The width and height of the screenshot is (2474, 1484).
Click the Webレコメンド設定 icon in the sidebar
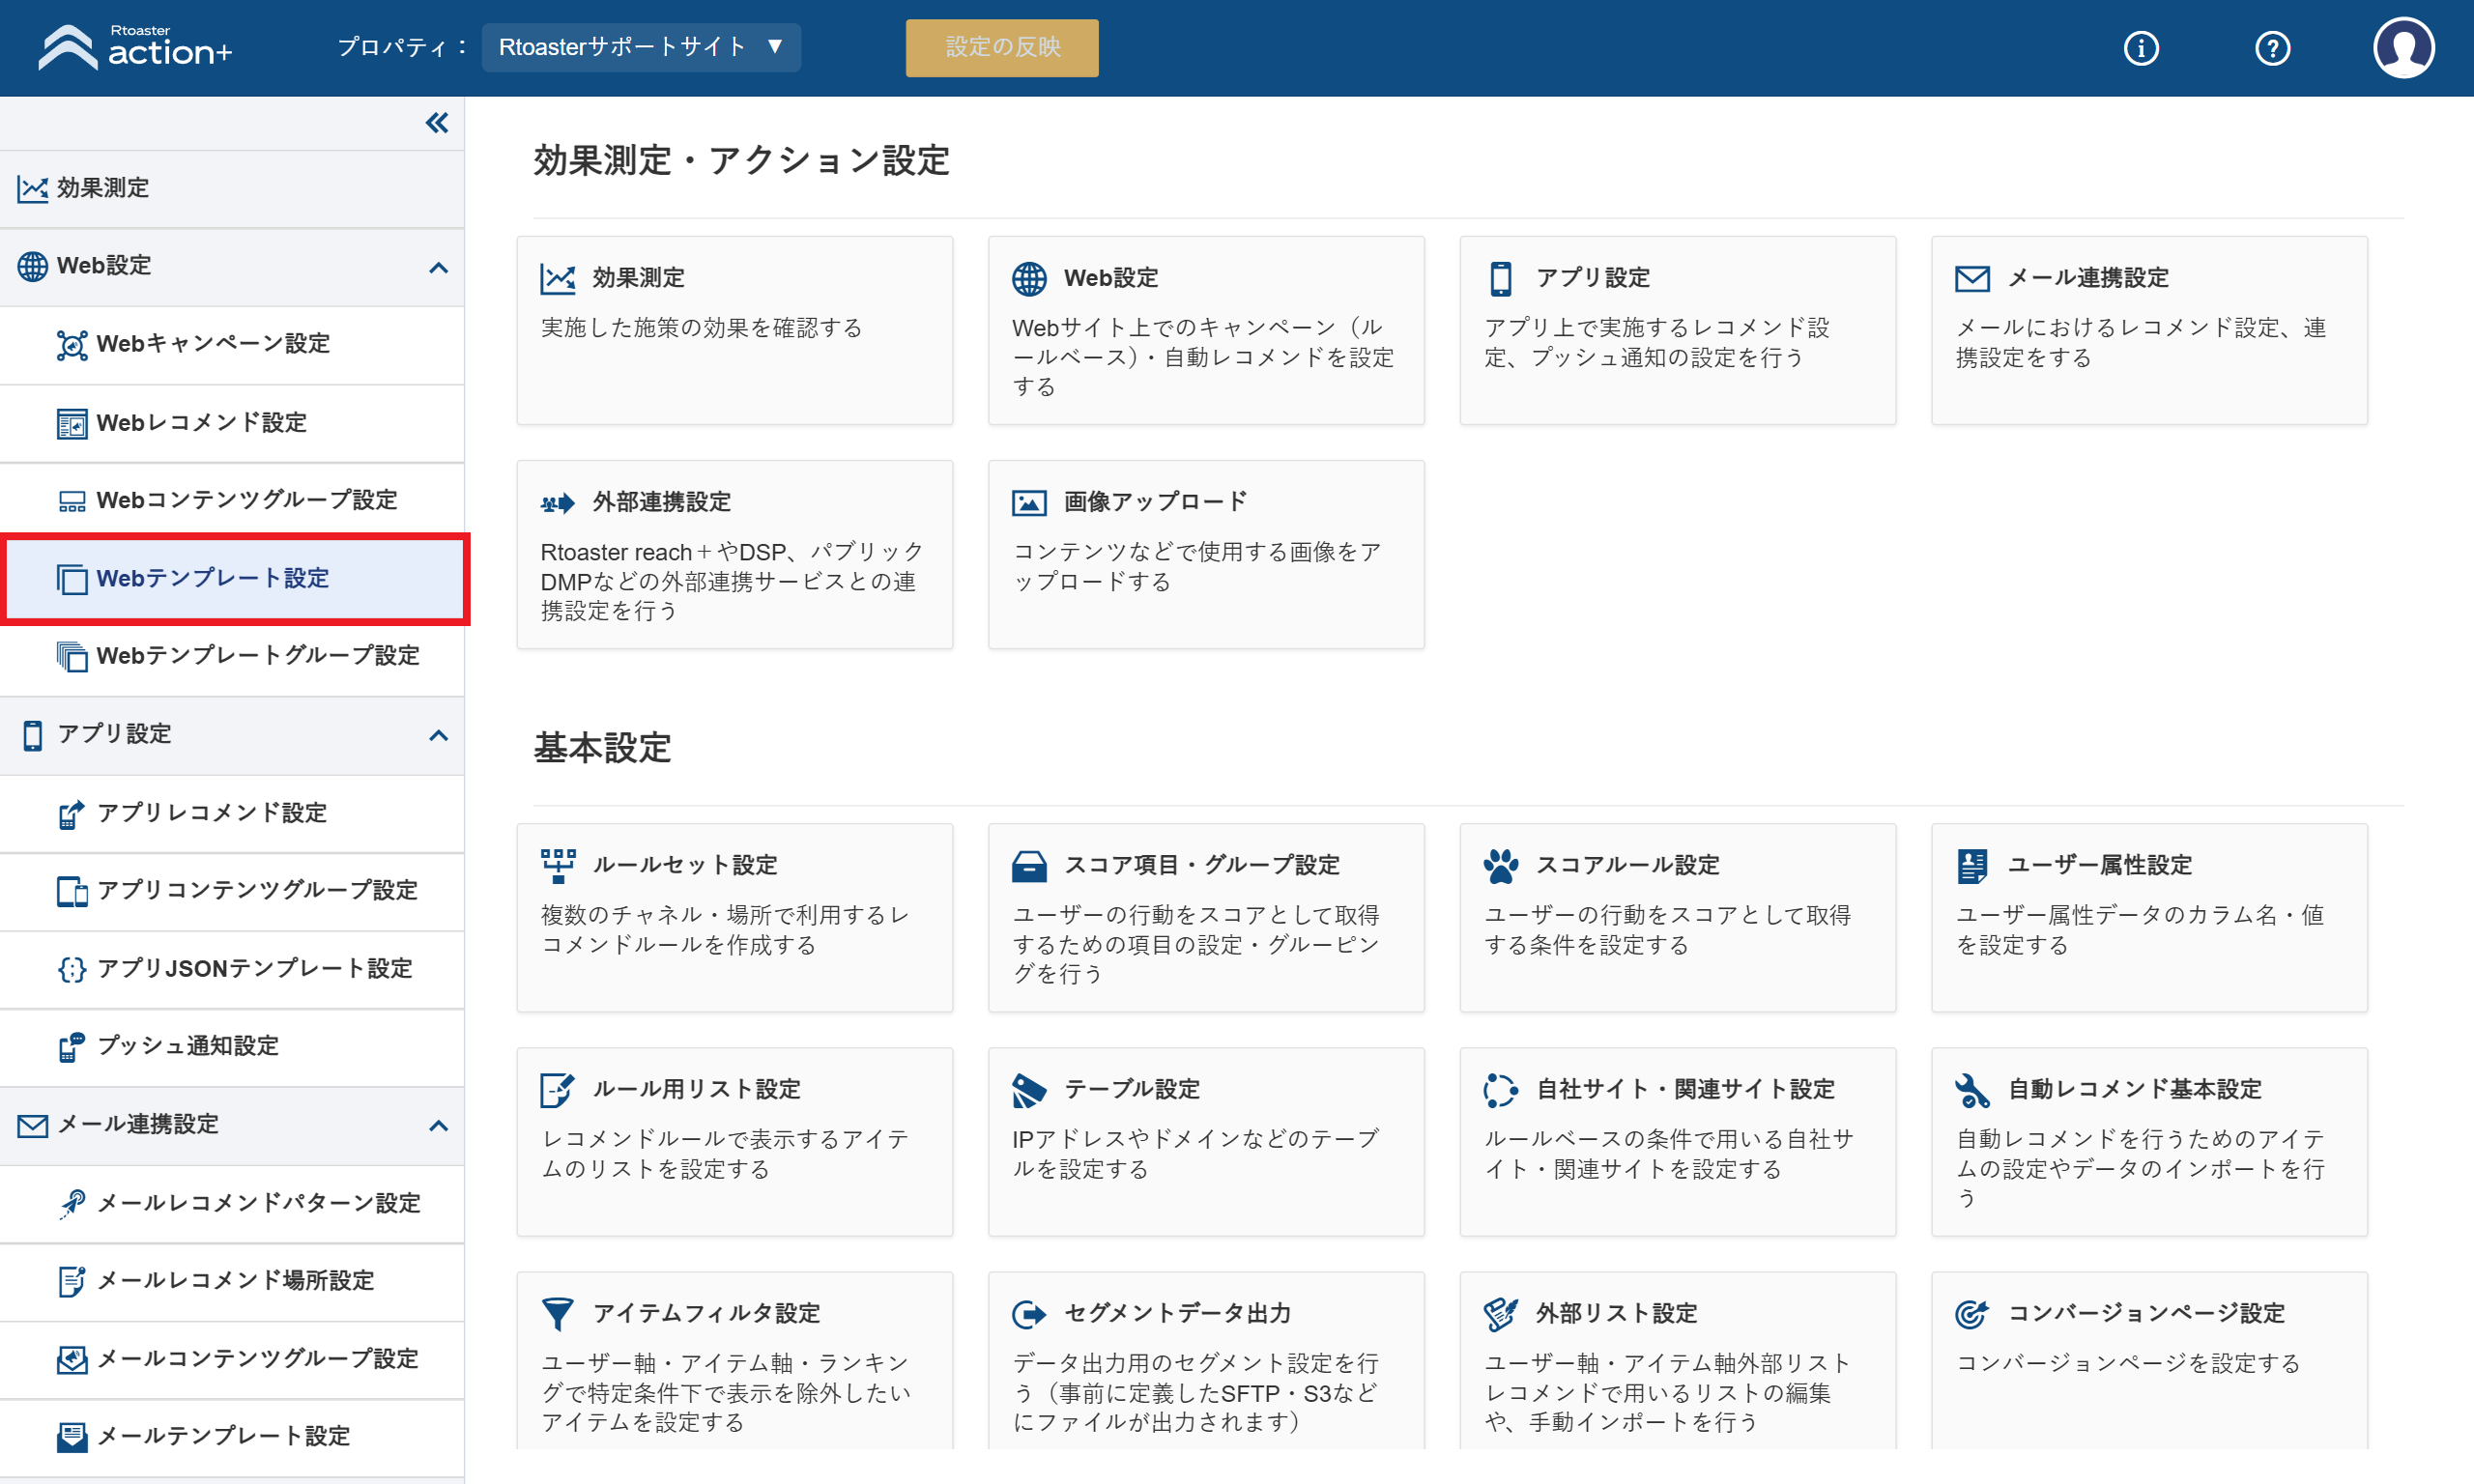[72, 423]
